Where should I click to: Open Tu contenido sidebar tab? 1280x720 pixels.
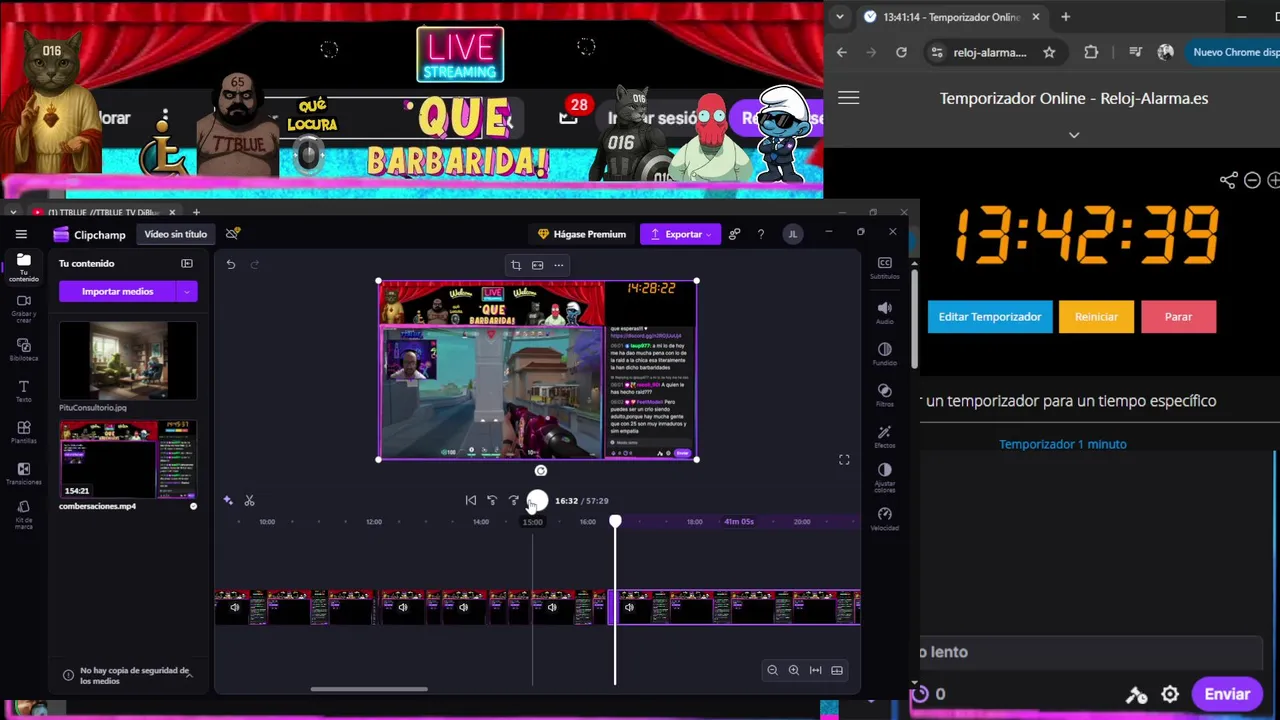[x=24, y=267]
